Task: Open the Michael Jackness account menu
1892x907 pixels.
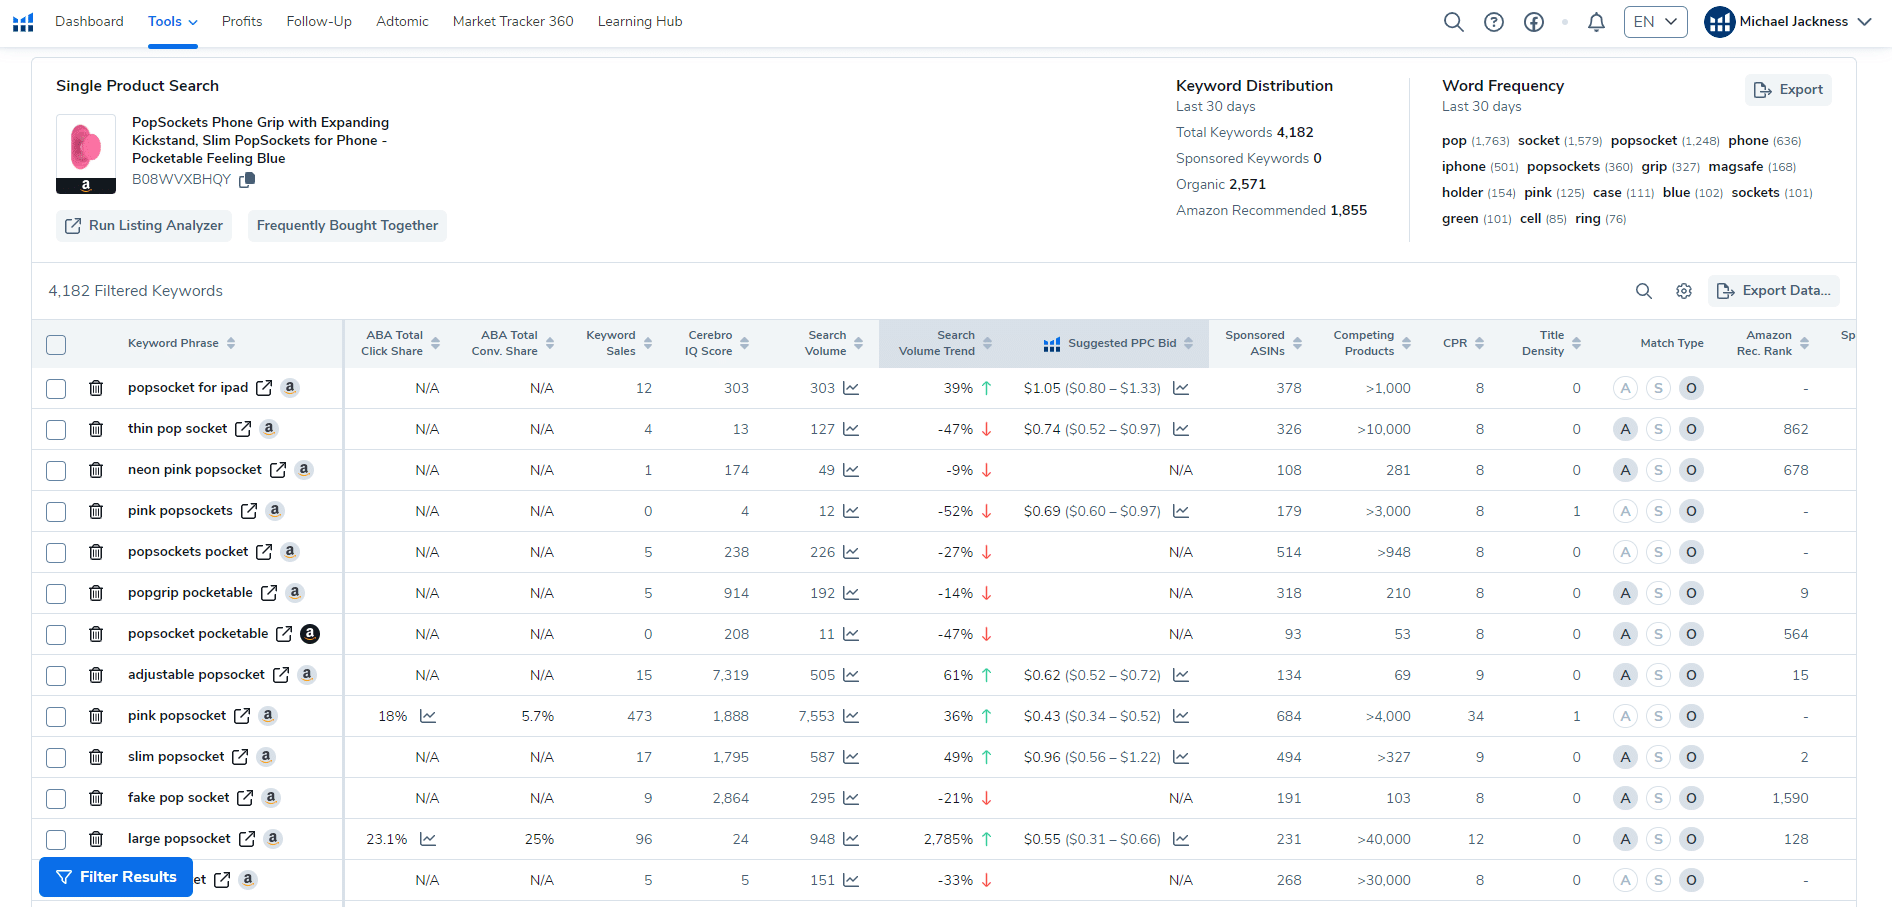Action: [1788, 22]
